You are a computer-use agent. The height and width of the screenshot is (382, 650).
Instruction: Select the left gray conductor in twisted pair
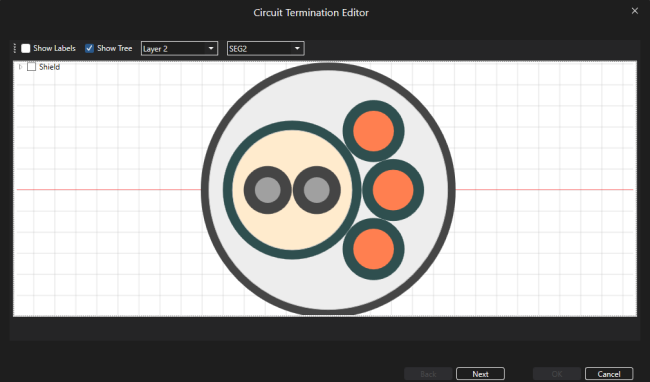click(x=267, y=190)
